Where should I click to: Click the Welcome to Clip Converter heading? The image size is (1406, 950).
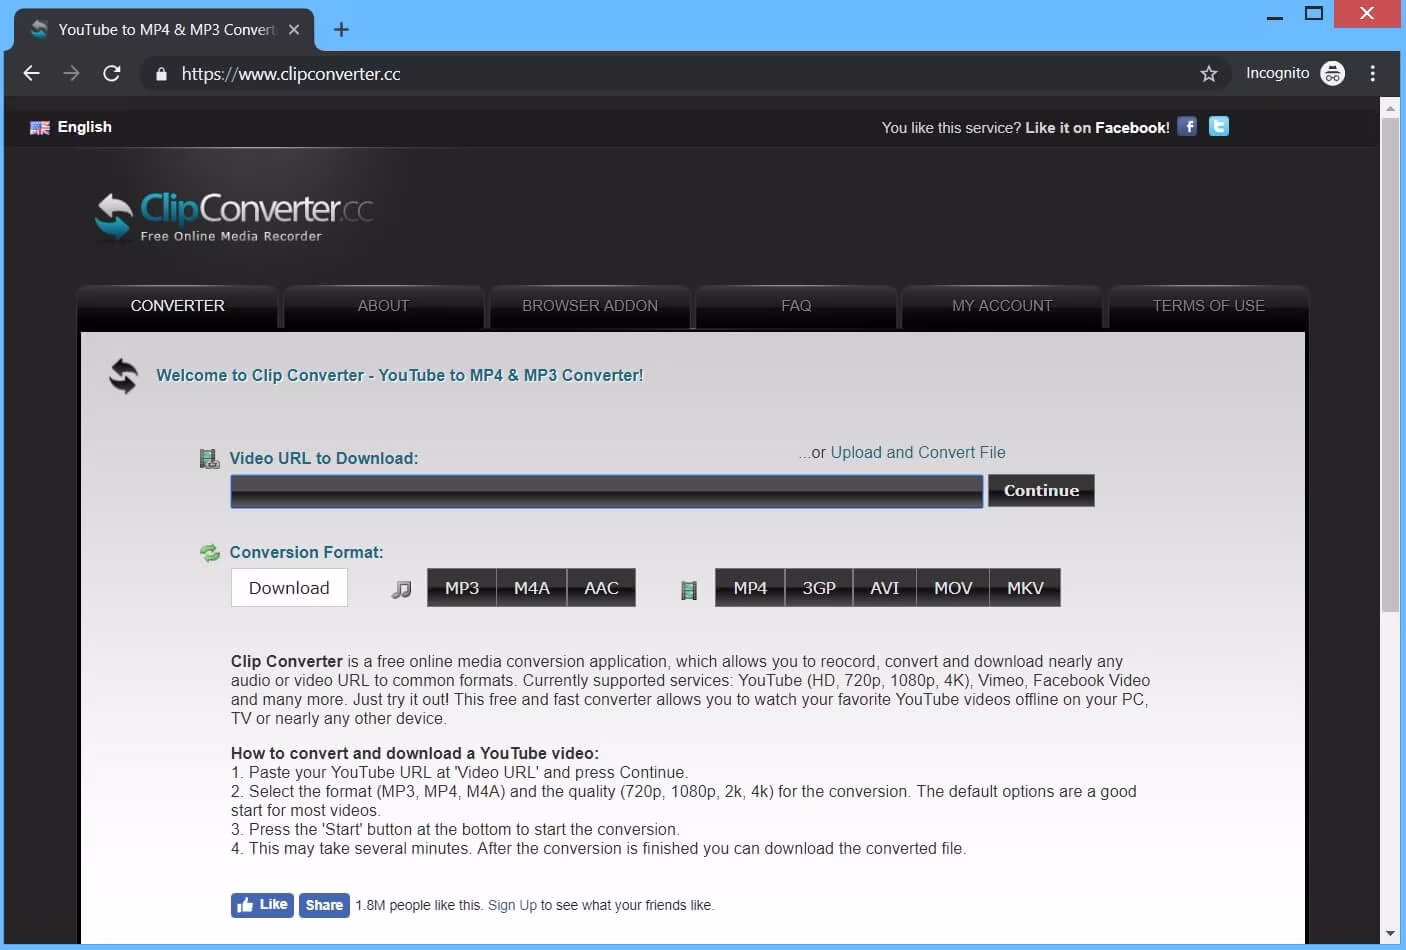pos(400,375)
